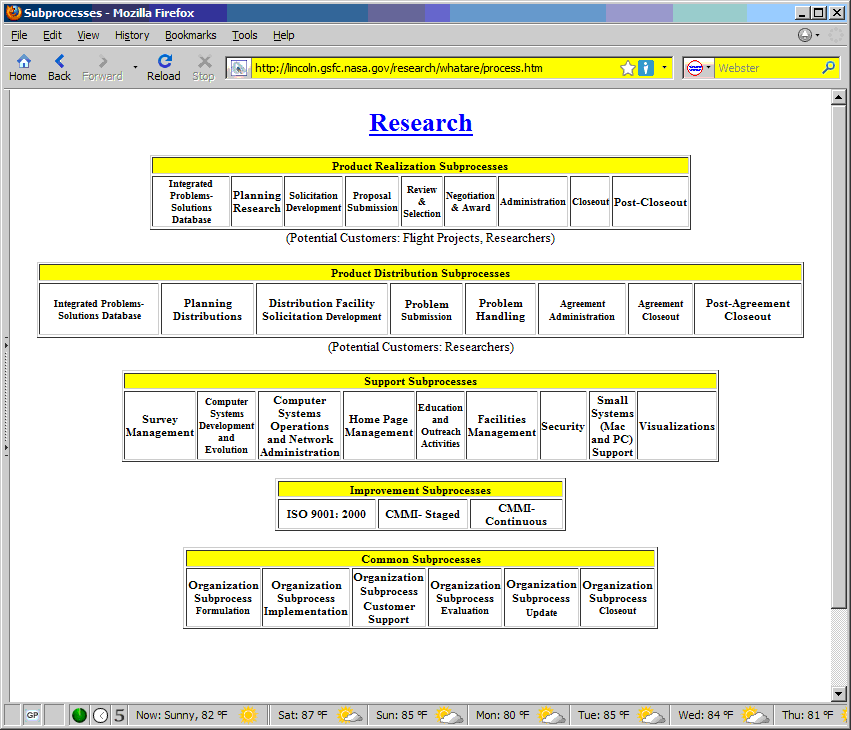Click 'Problem Handling' cell
This screenshot has height=730, width=851.
pos(500,309)
